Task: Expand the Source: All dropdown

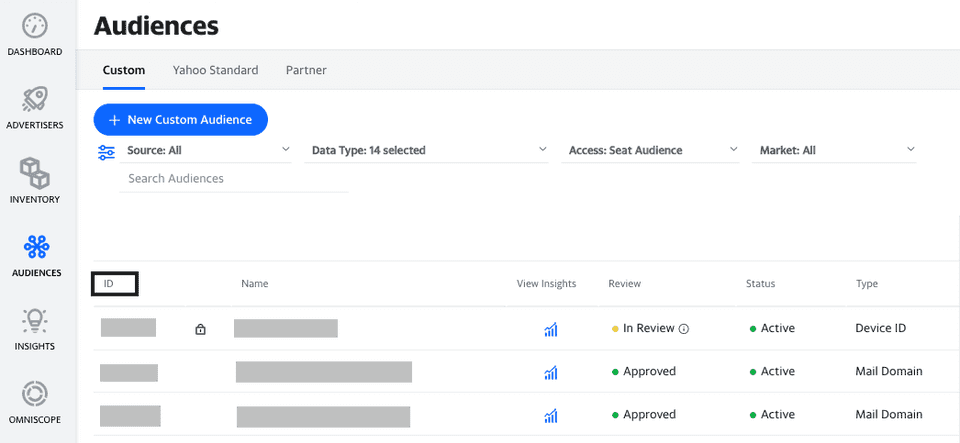Action: pyautogui.click(x=208, y=150)
